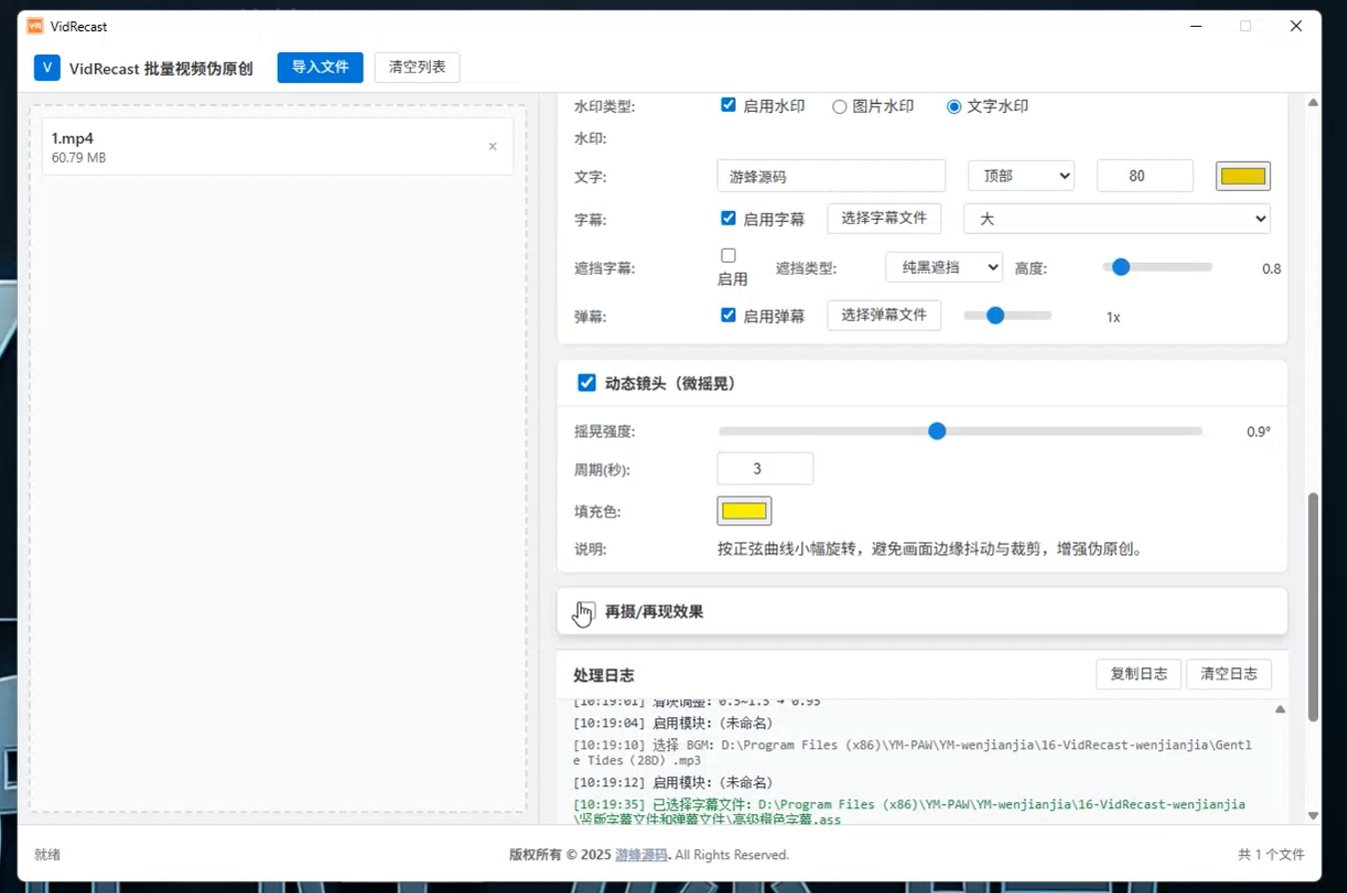Select the 图片水印 radio button
Image resolution: width=1347 pixels, height=893 pixels.
(x=840, y=106)
